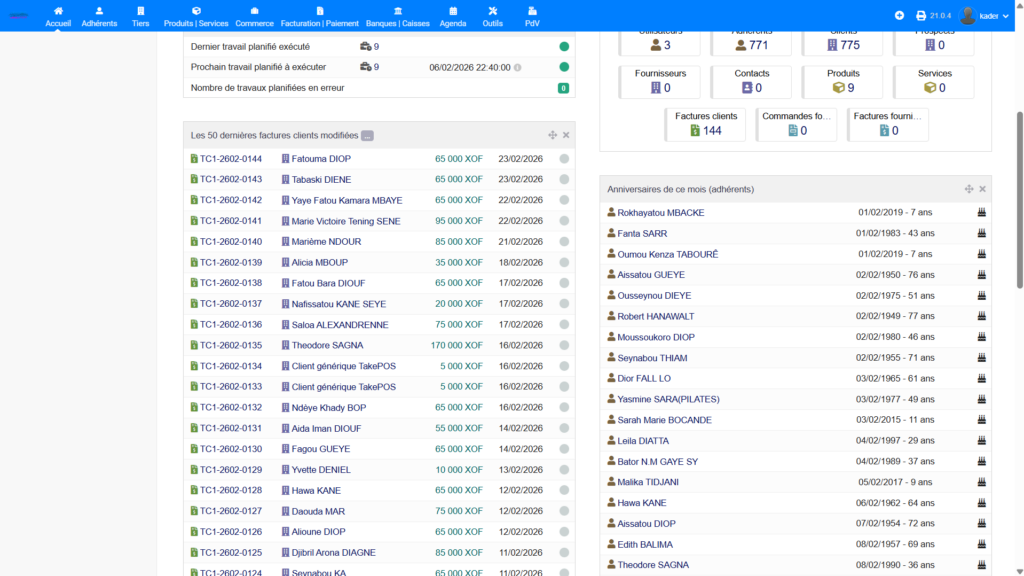Image resolution: width=1024 pixels, height=576 pixels.
Task: Expand the ellipsis badge beside invoices title
Action: click(x=367, y=135)
